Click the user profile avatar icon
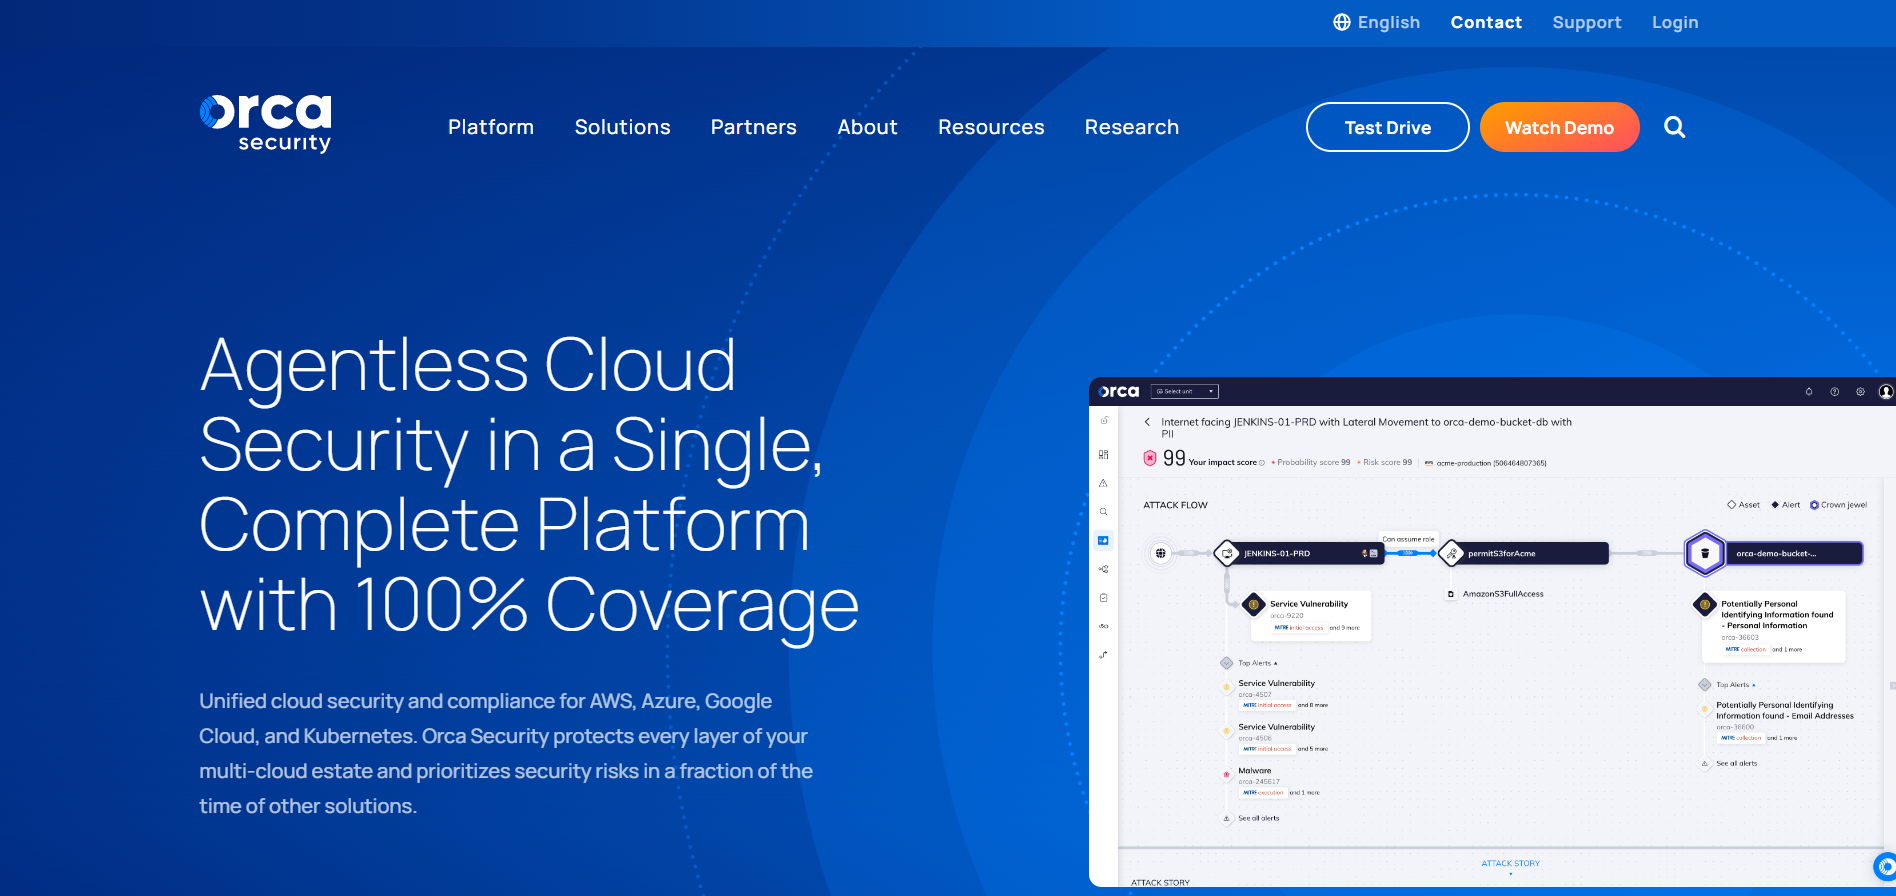The image size is (1896, 896). [x=1886, y=392]
